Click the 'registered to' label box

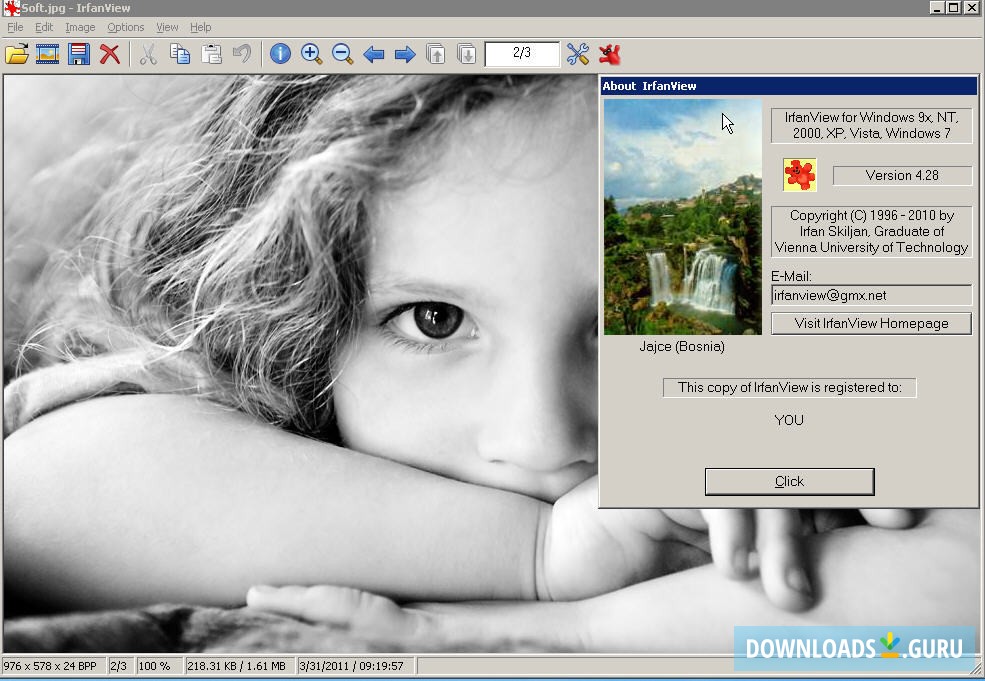790,388
